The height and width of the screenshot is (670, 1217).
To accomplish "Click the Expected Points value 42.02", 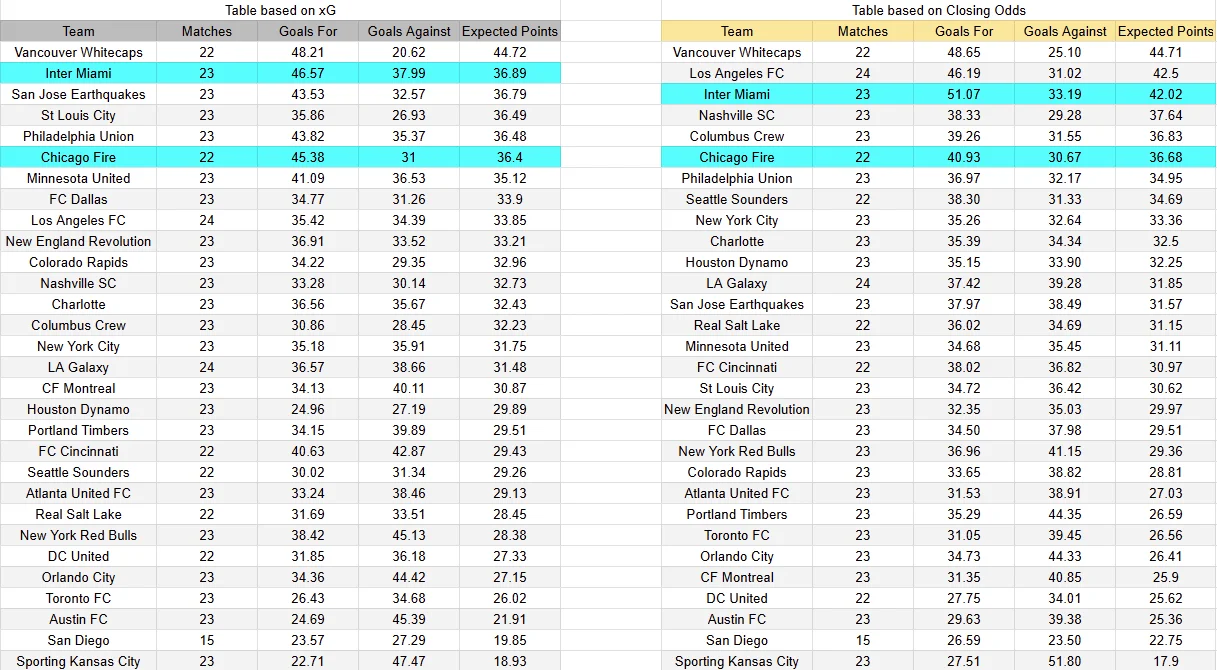I will click(x=1165, y=94).
